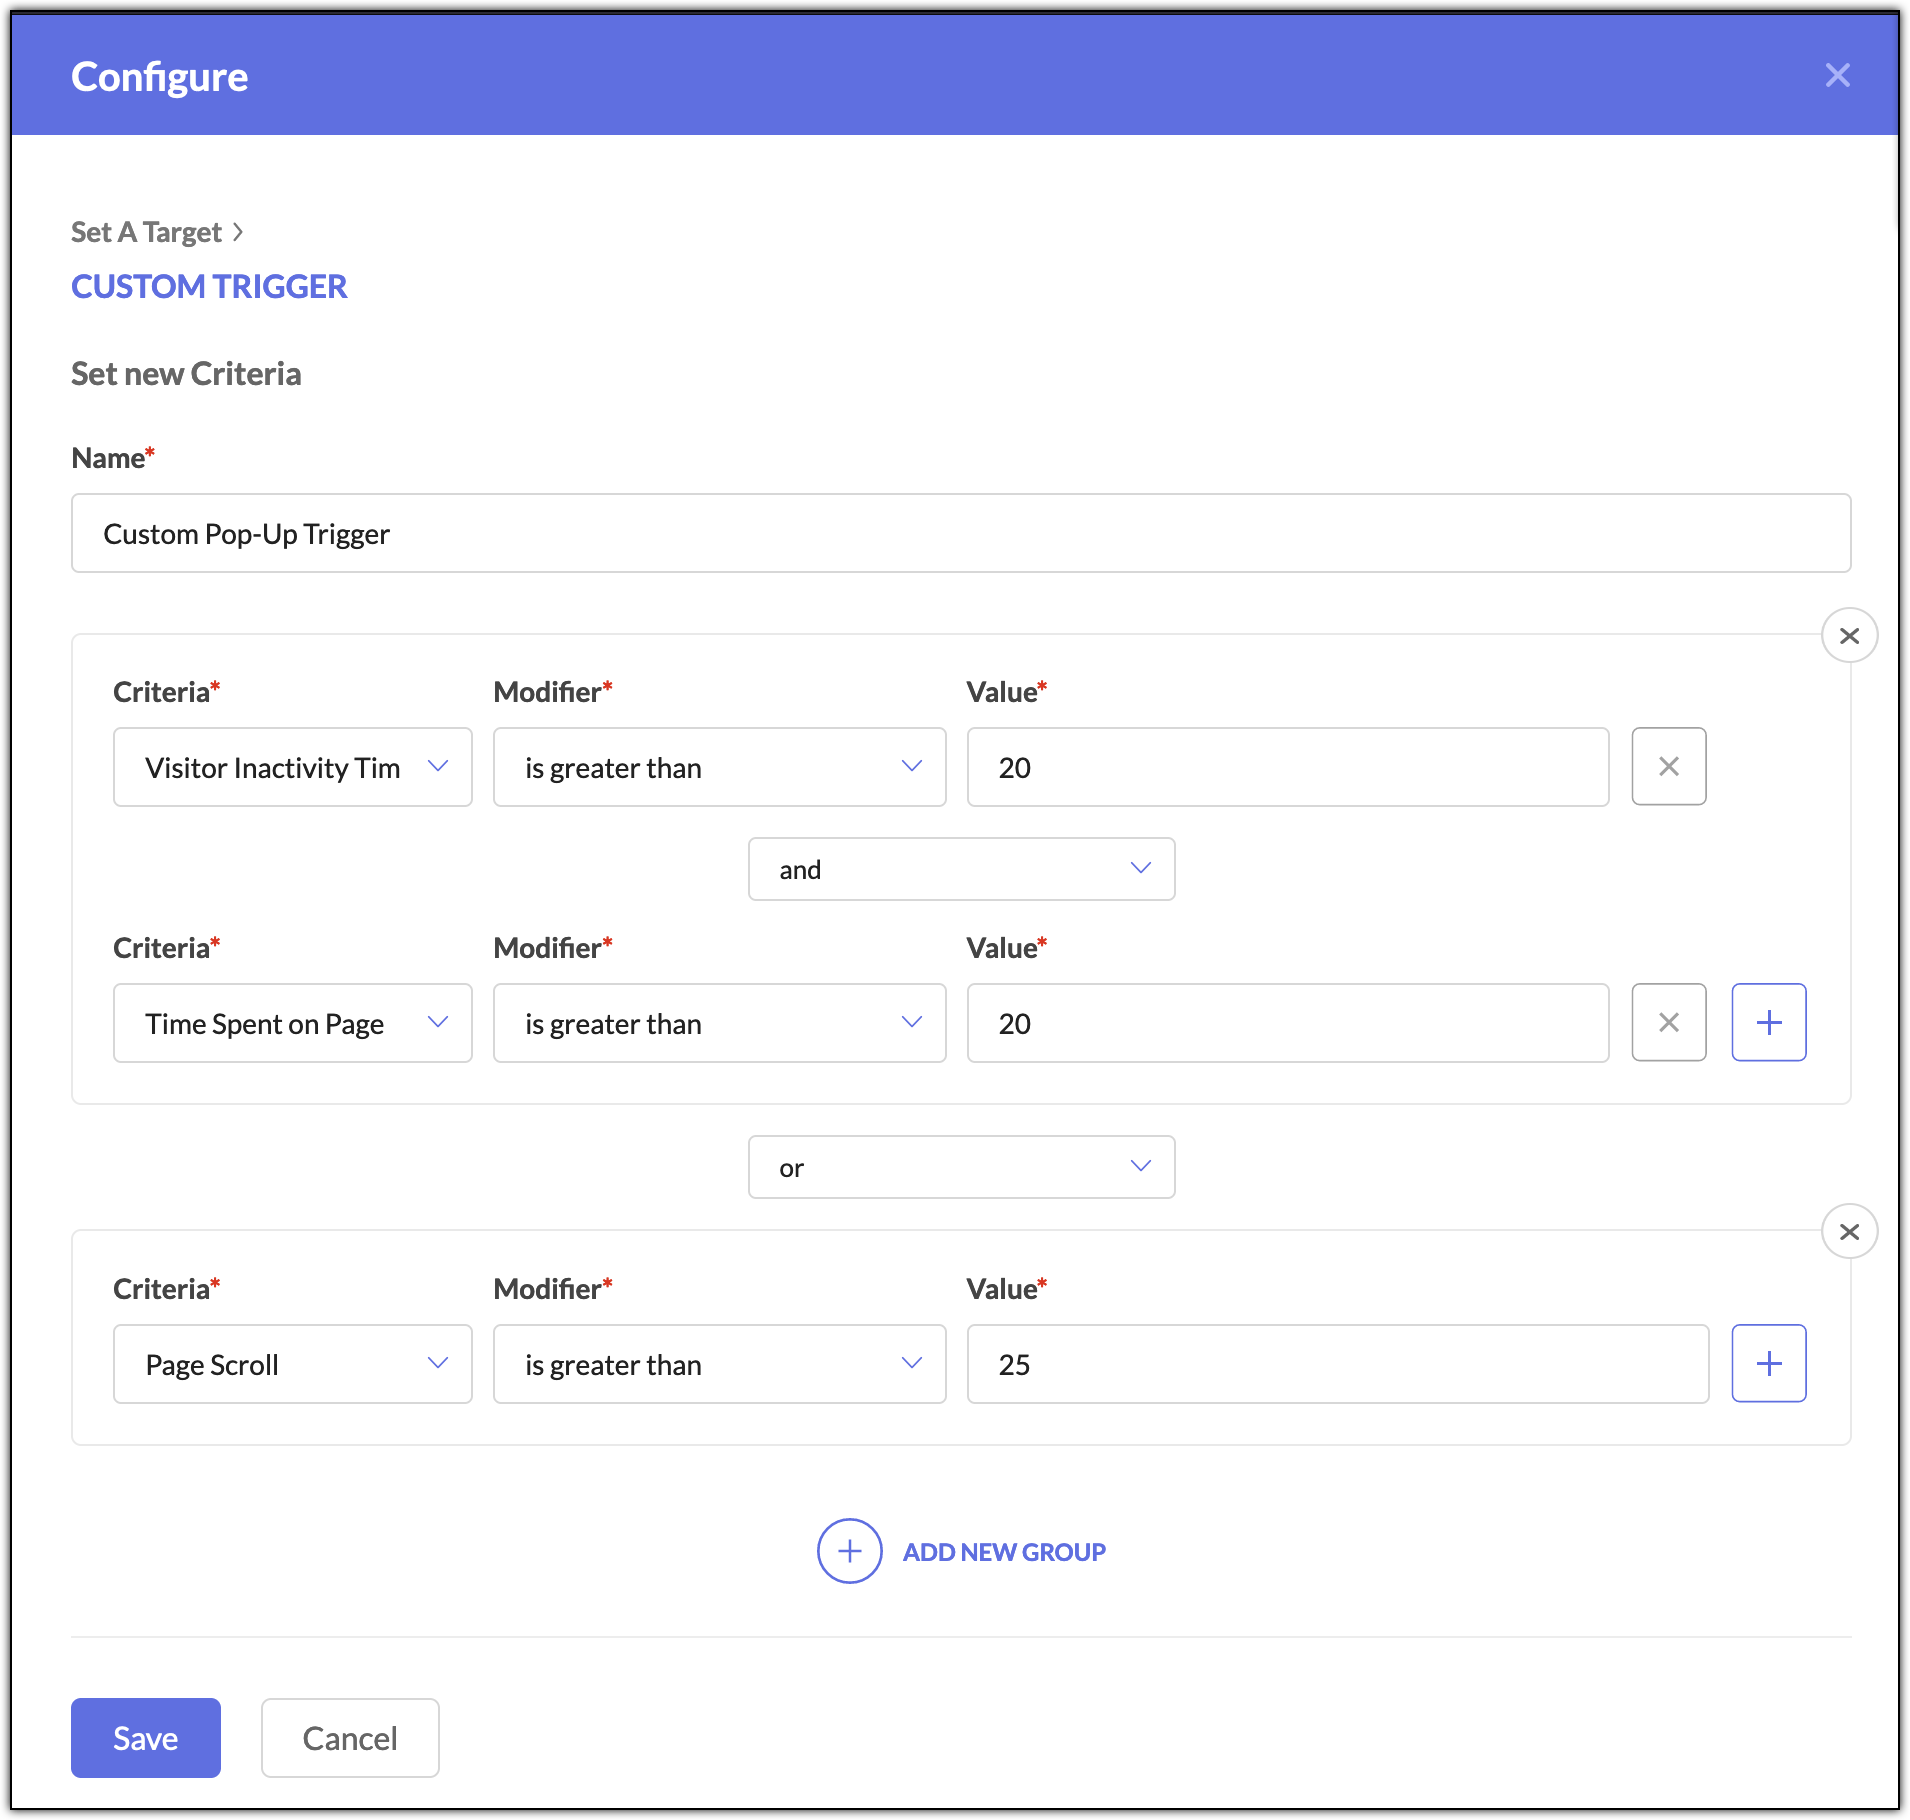The height and width of the screenshot is (1820, 1910).
Task: Open the Time Spent on Page dropdown
Action: click(x=292, y=1023)
